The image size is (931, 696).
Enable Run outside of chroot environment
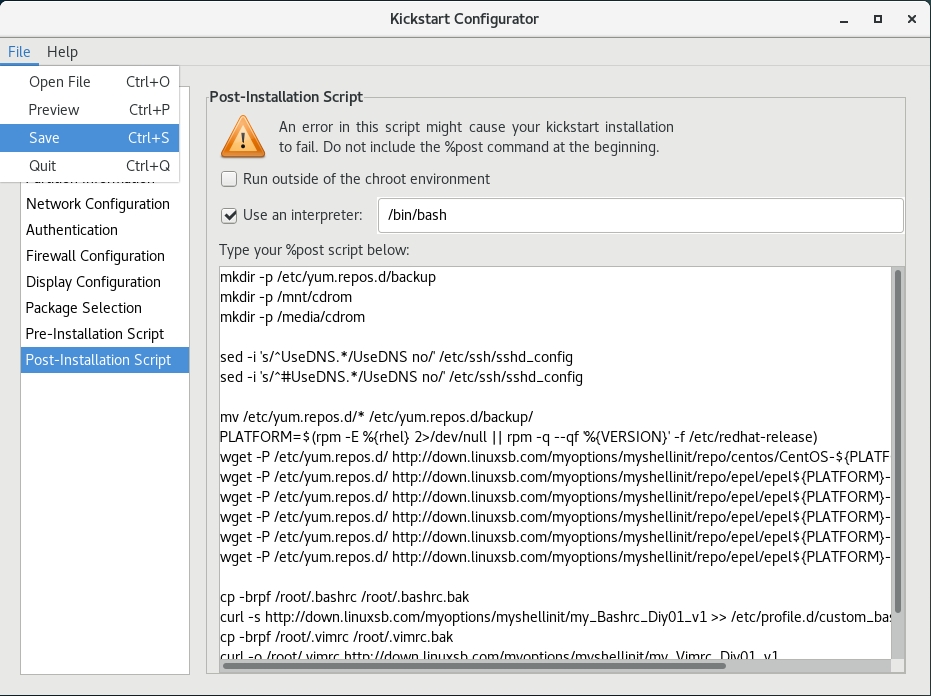pyautogui.click(x=229, y=179)
